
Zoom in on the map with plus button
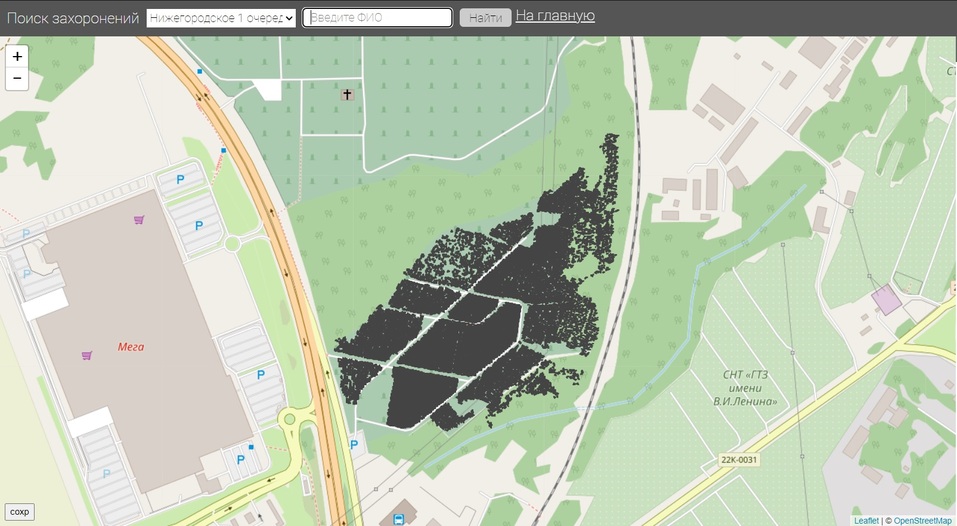pyautogui.click(x=17, y=57)
